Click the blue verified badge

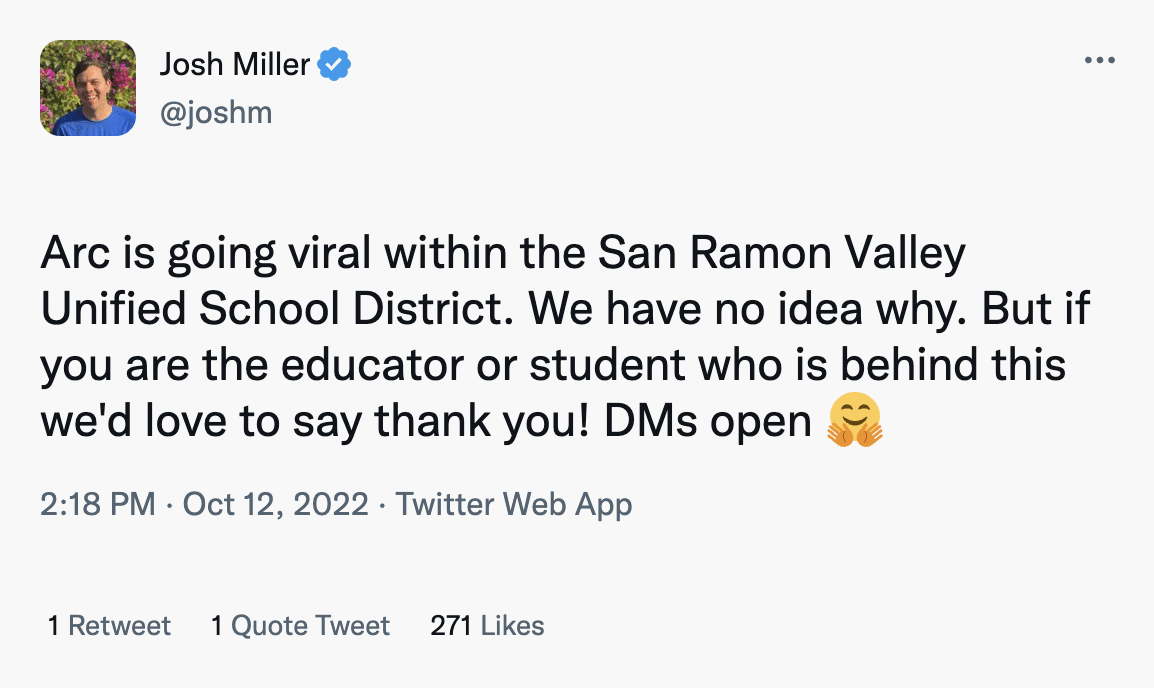(334, 66)
